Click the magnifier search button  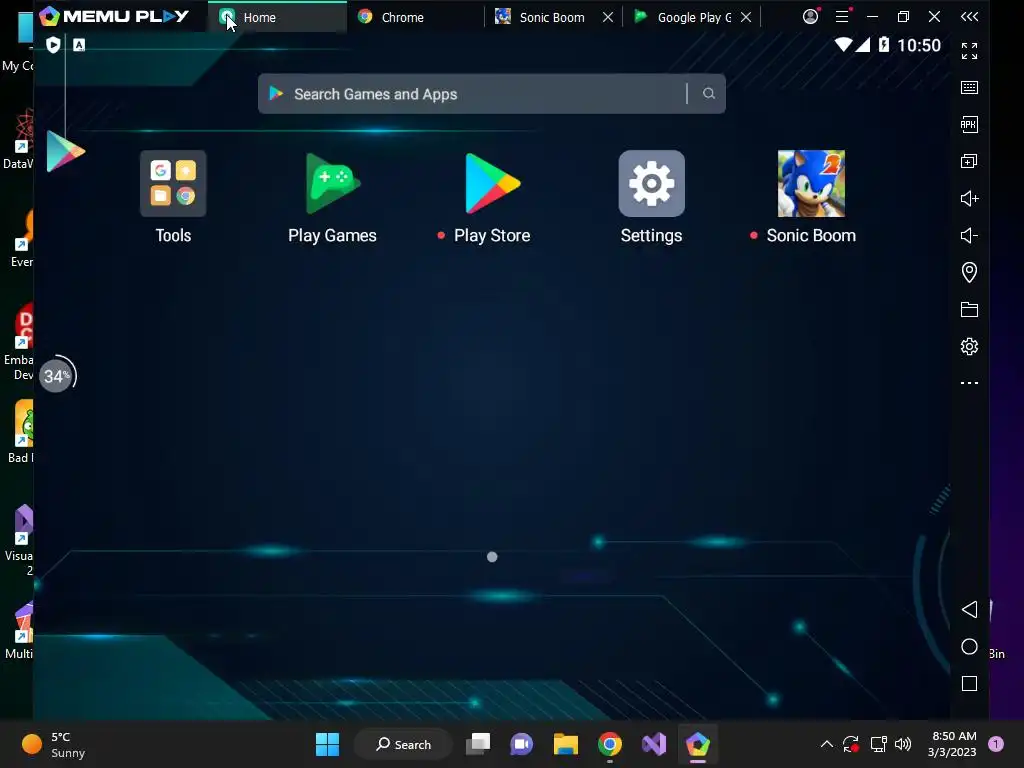(x=709, y=94)
